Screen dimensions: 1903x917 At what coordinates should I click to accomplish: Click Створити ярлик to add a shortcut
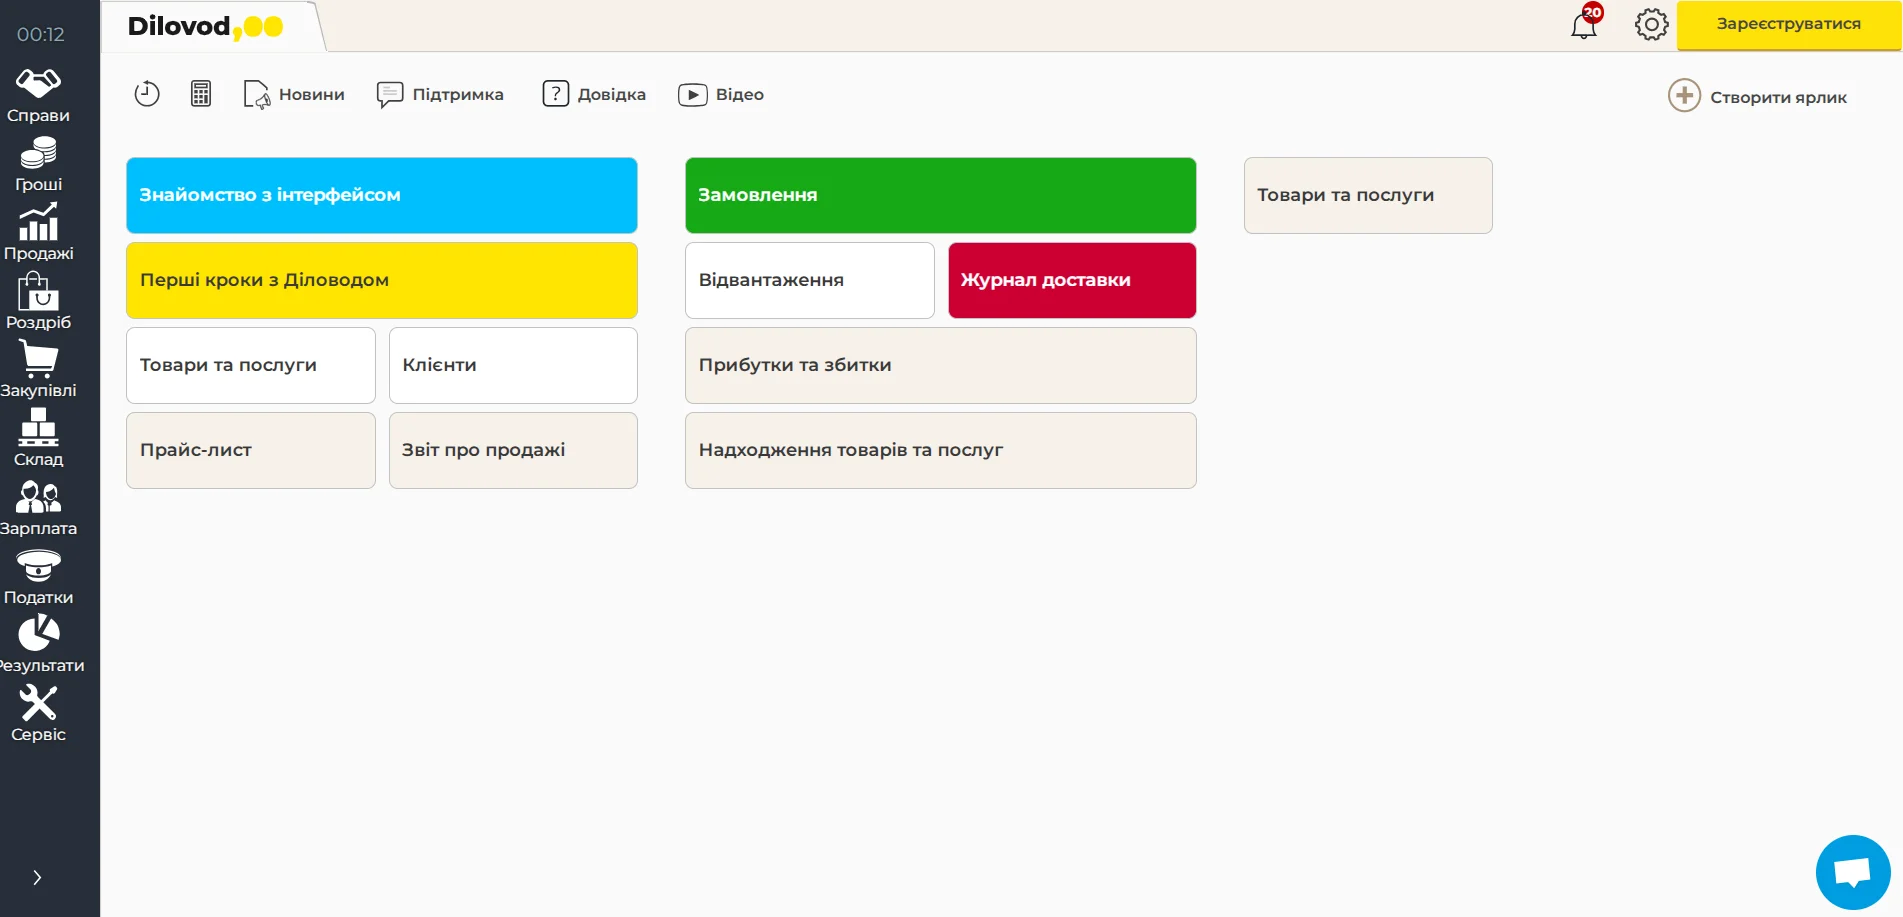pos(1758,97)
